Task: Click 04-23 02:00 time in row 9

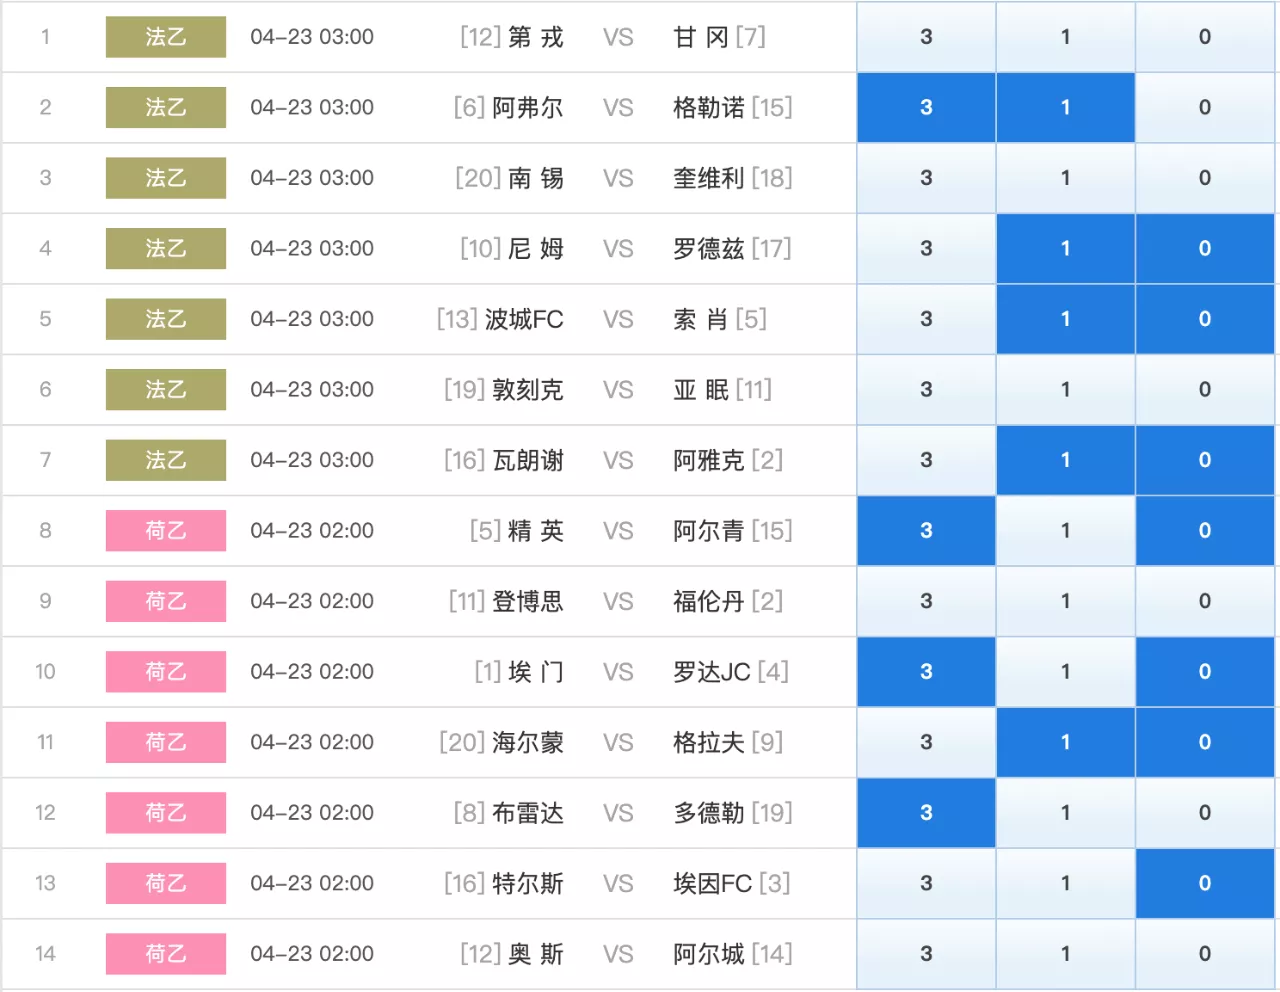Action: [312, 601]
